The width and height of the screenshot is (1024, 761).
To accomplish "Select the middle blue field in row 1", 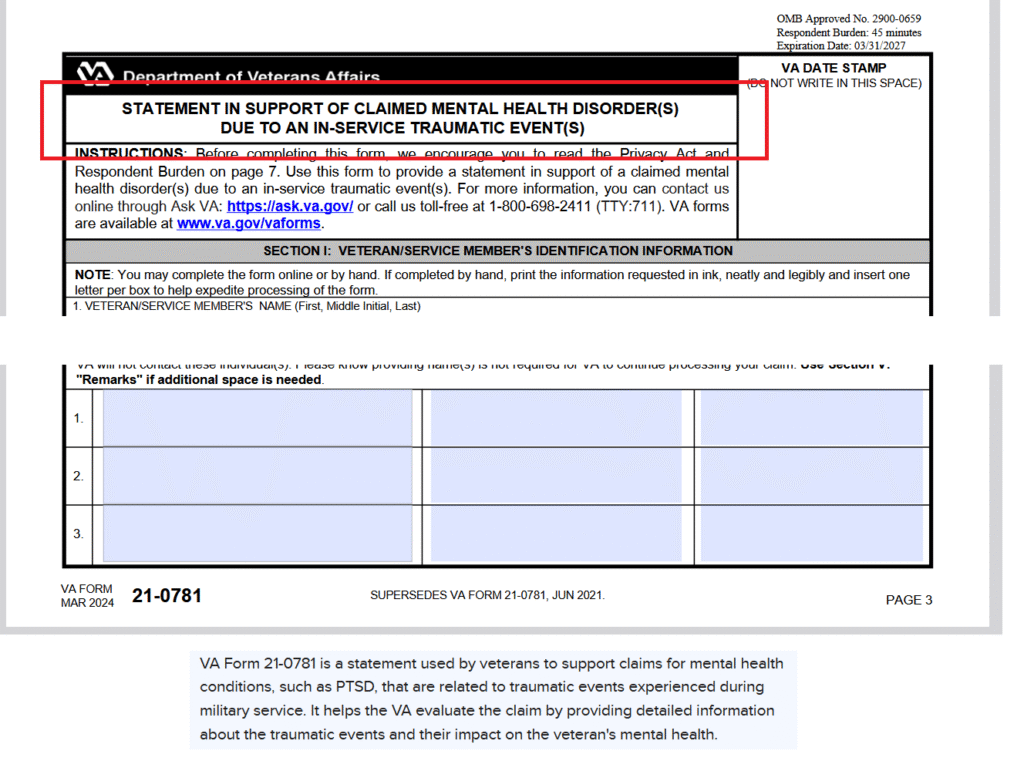I will (556, 418).
